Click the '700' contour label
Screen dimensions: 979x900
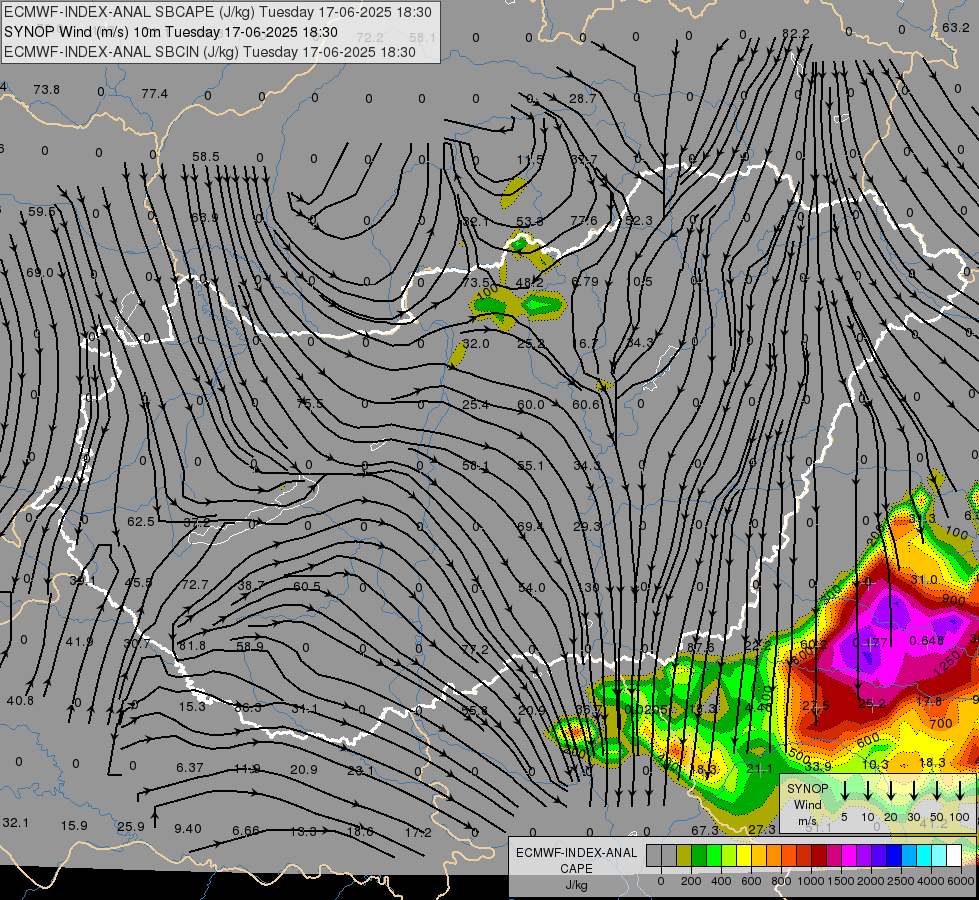pos(940,724)
